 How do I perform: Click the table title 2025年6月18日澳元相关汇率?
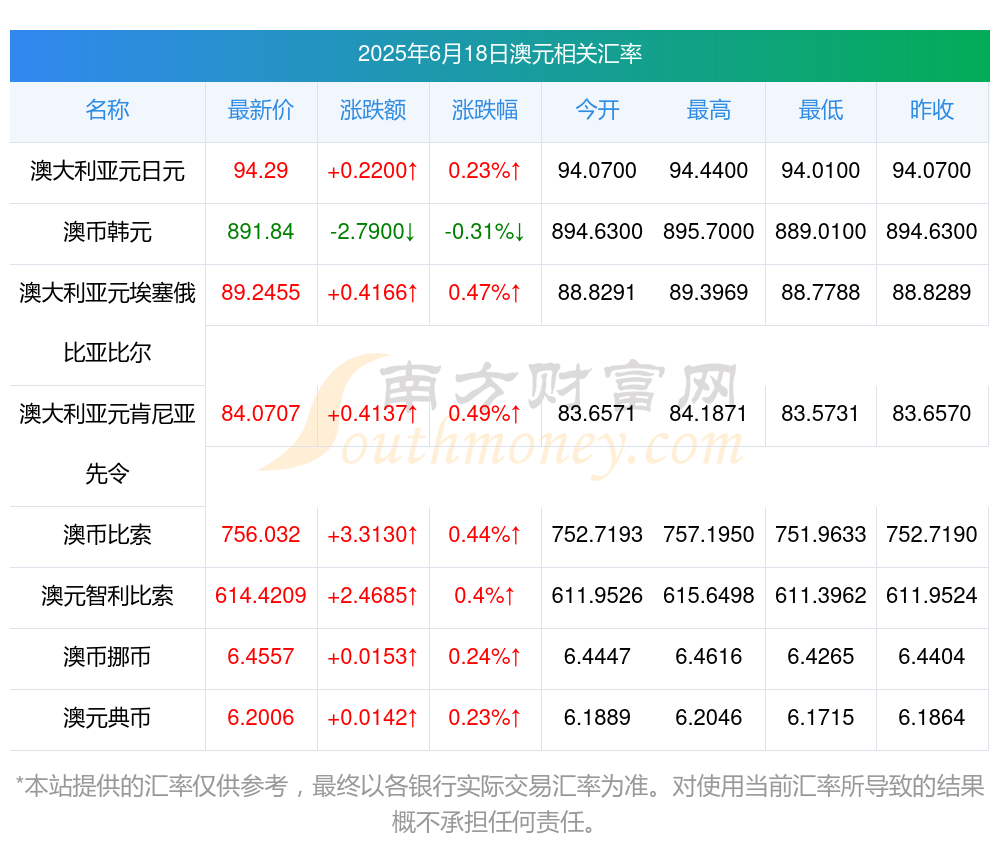point(499,54)
